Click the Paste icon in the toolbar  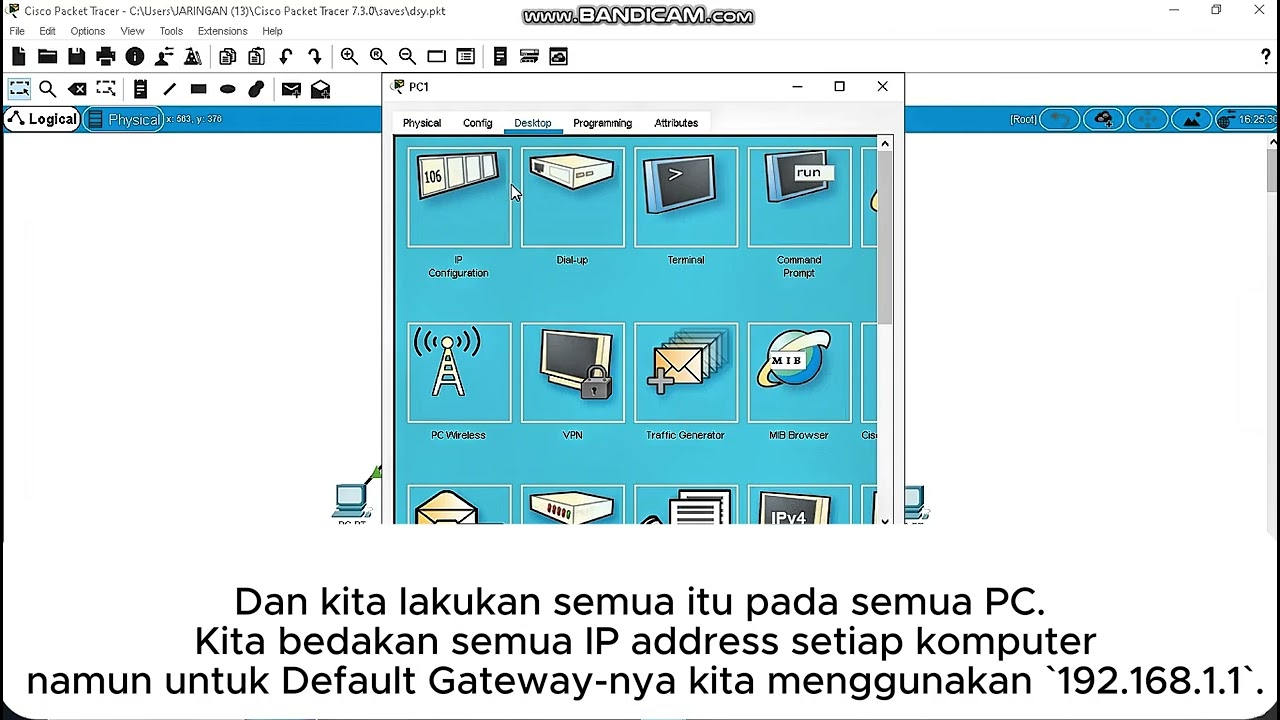(257, 57)
